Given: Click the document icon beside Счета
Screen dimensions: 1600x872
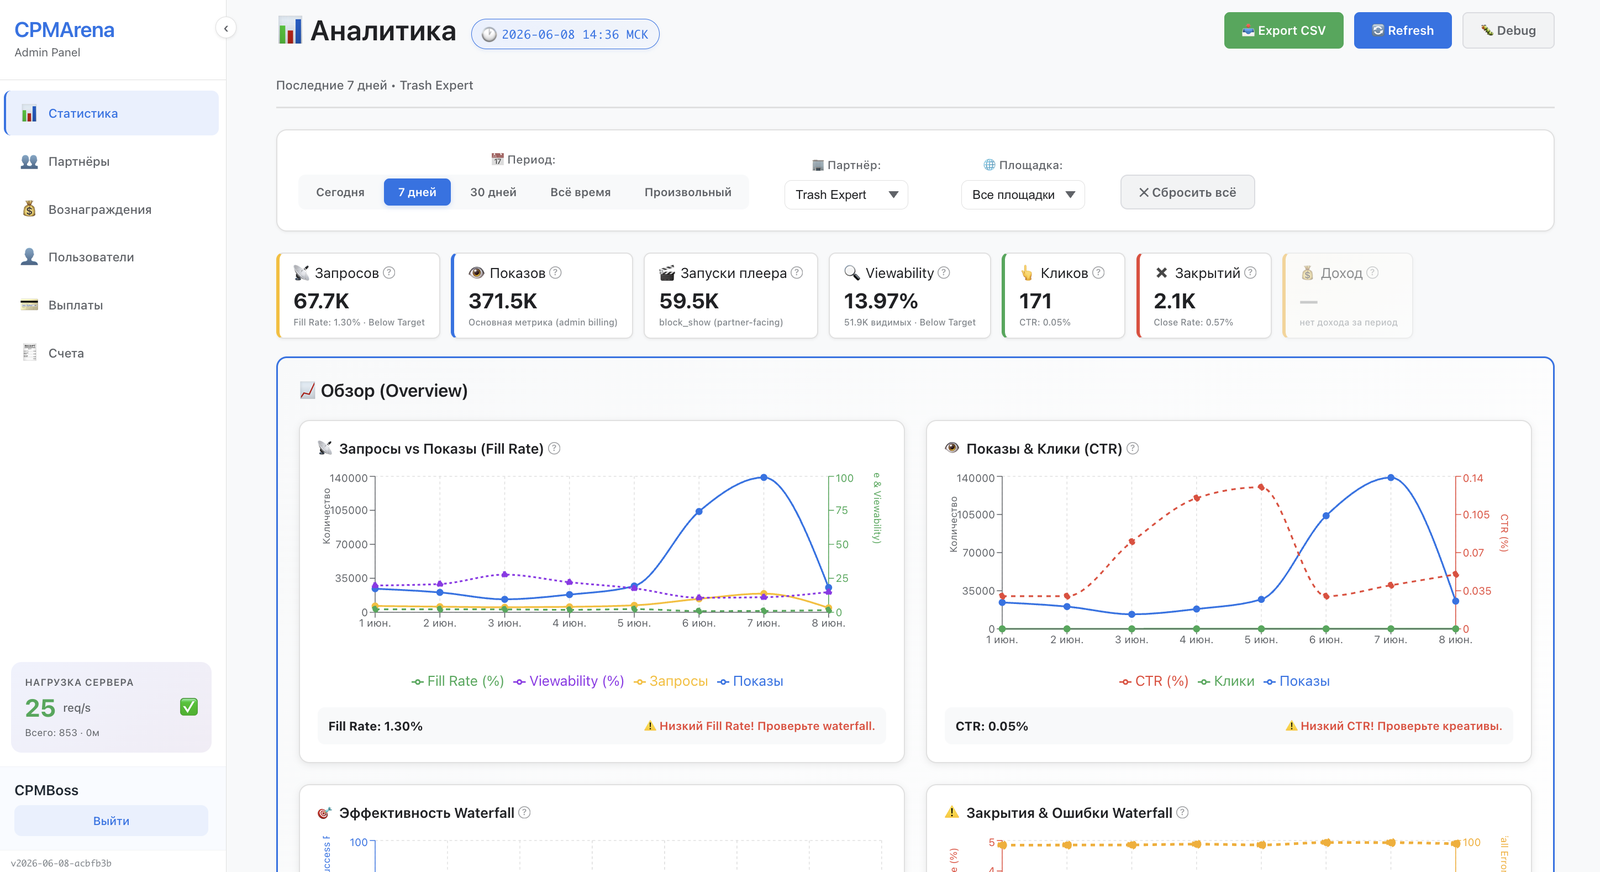Looking at the screenshot, I should (x=30, y=353).
